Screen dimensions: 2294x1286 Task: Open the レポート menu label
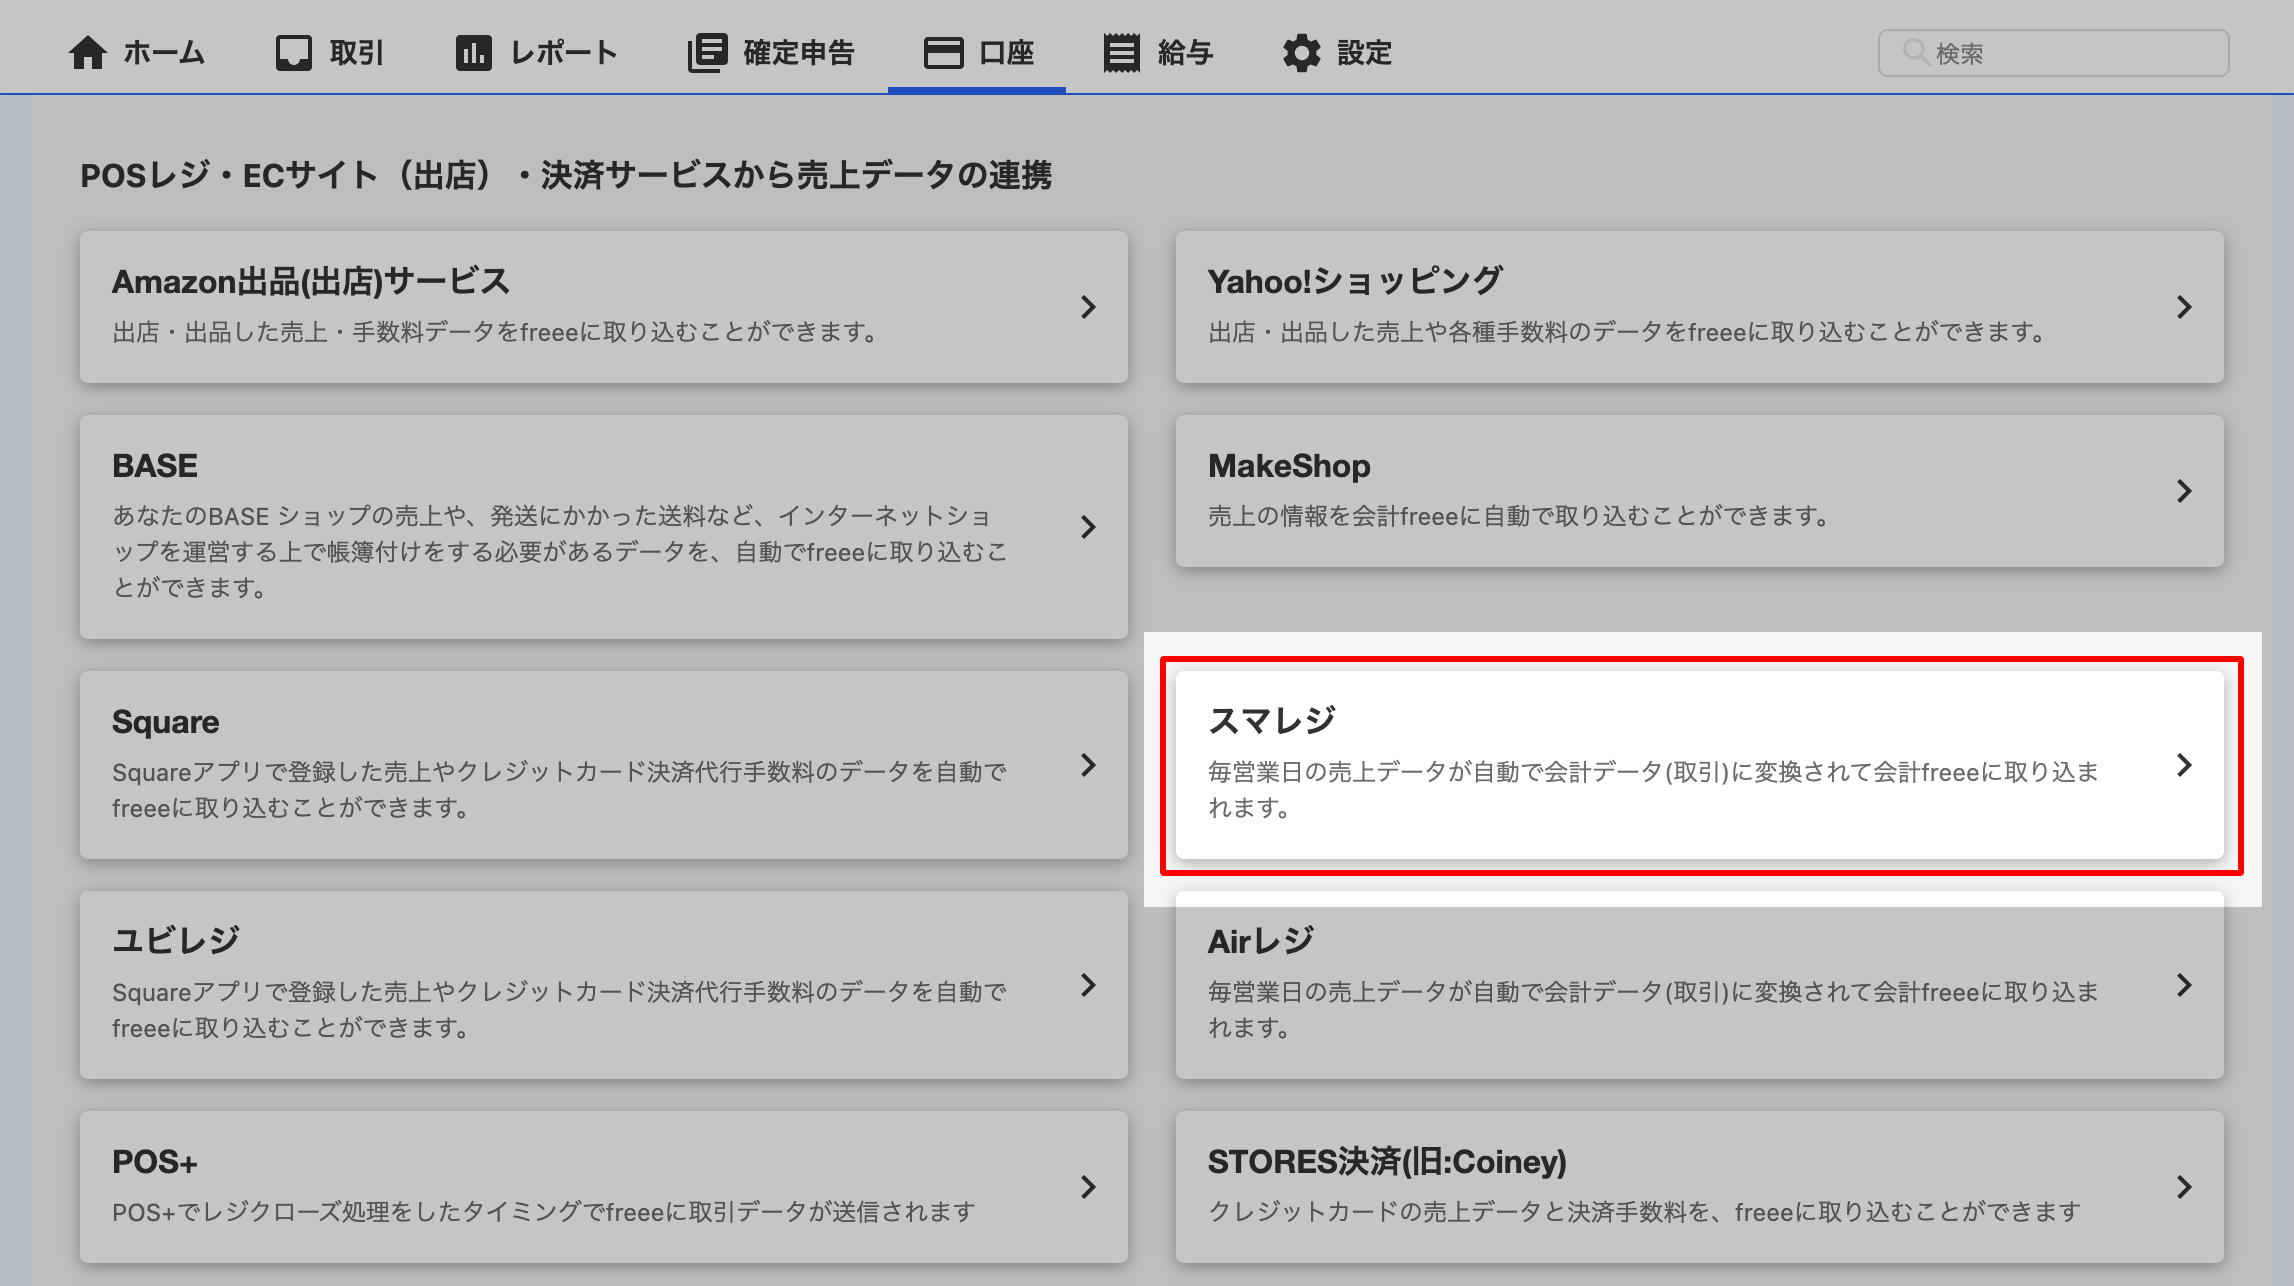tap(564, 52)
